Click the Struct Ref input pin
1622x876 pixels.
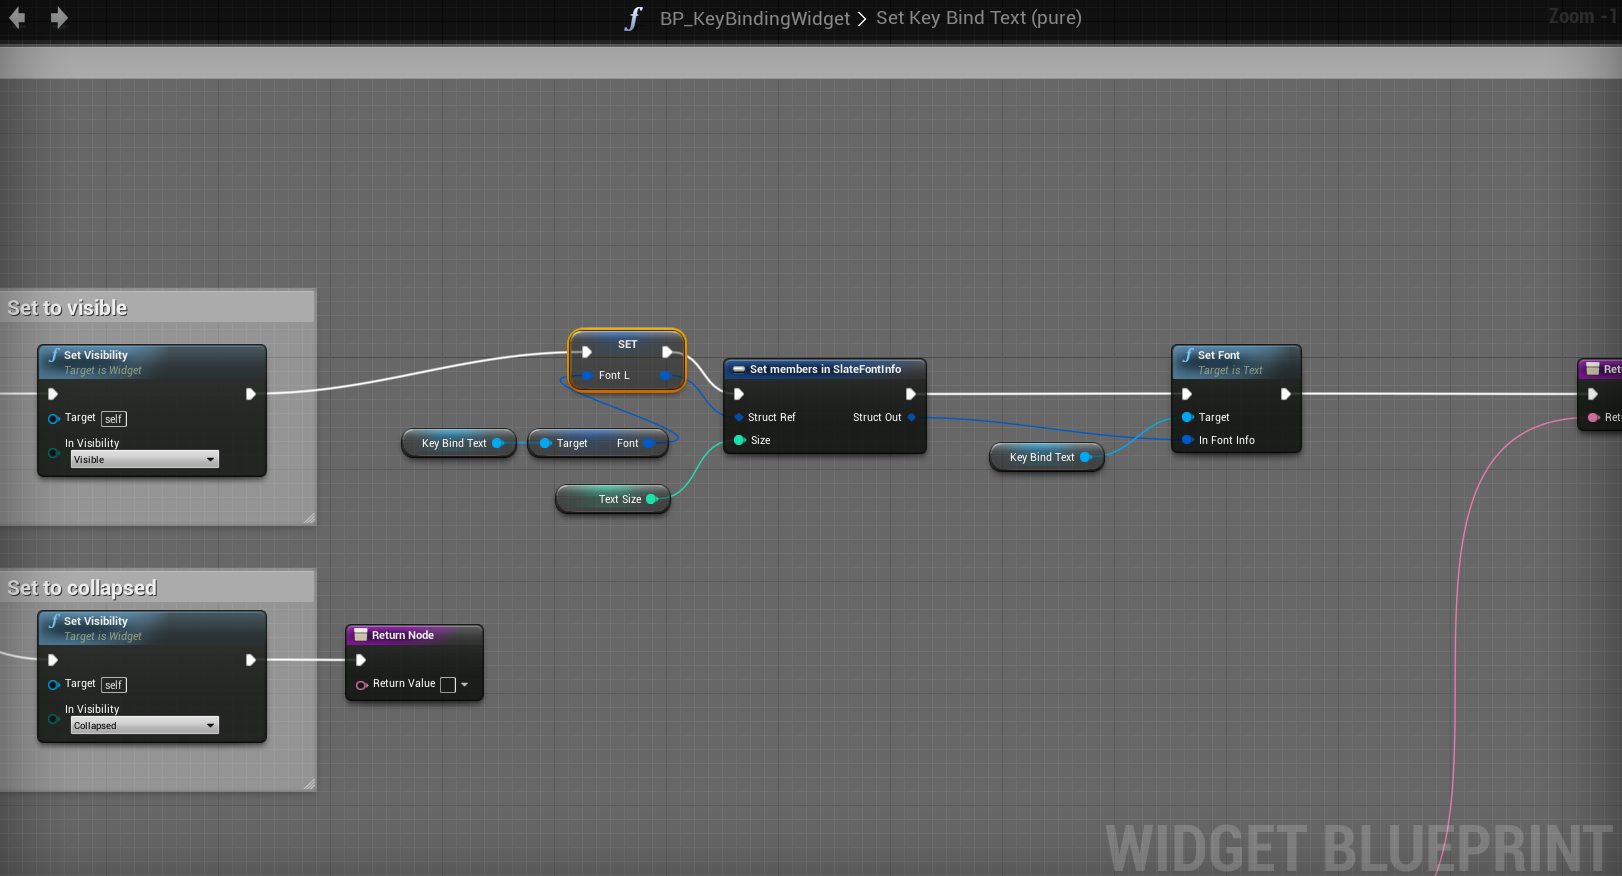(739, 417)
